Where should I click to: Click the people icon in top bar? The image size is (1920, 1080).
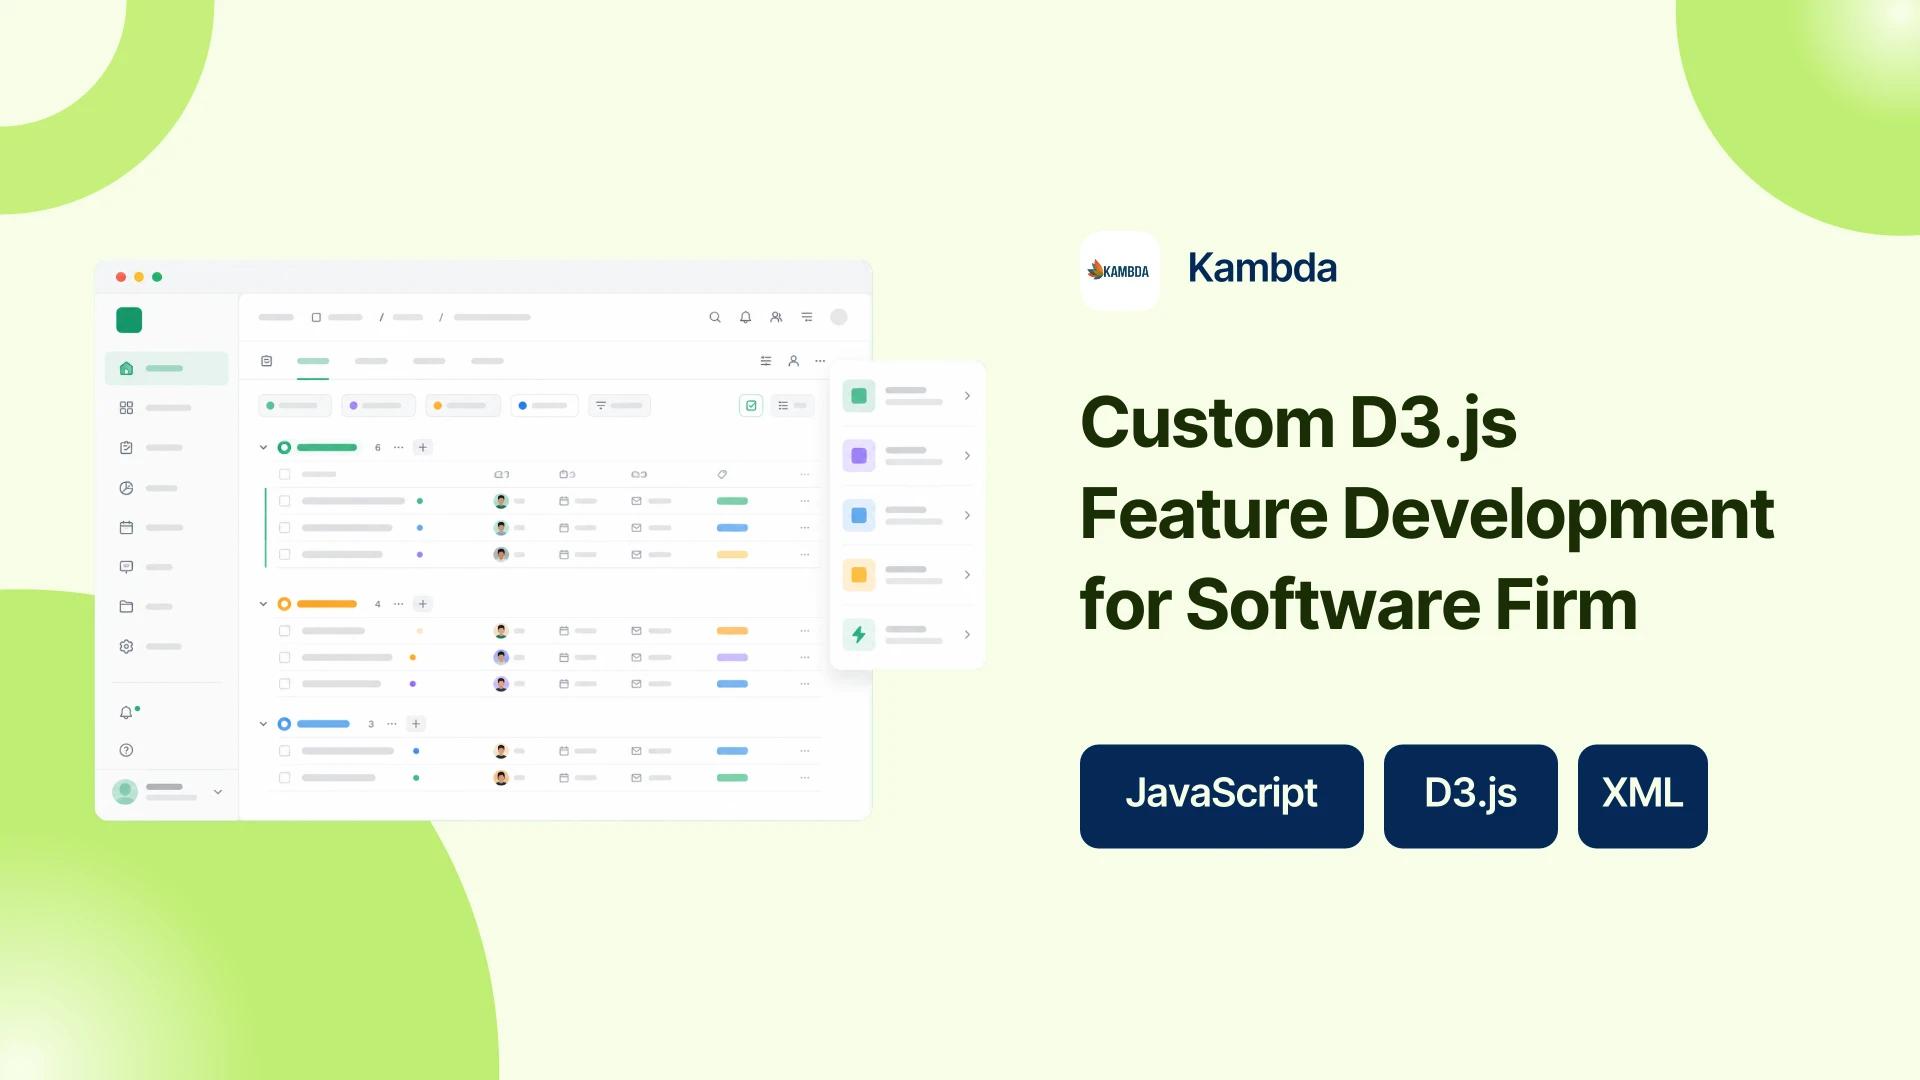coord(776,317)
